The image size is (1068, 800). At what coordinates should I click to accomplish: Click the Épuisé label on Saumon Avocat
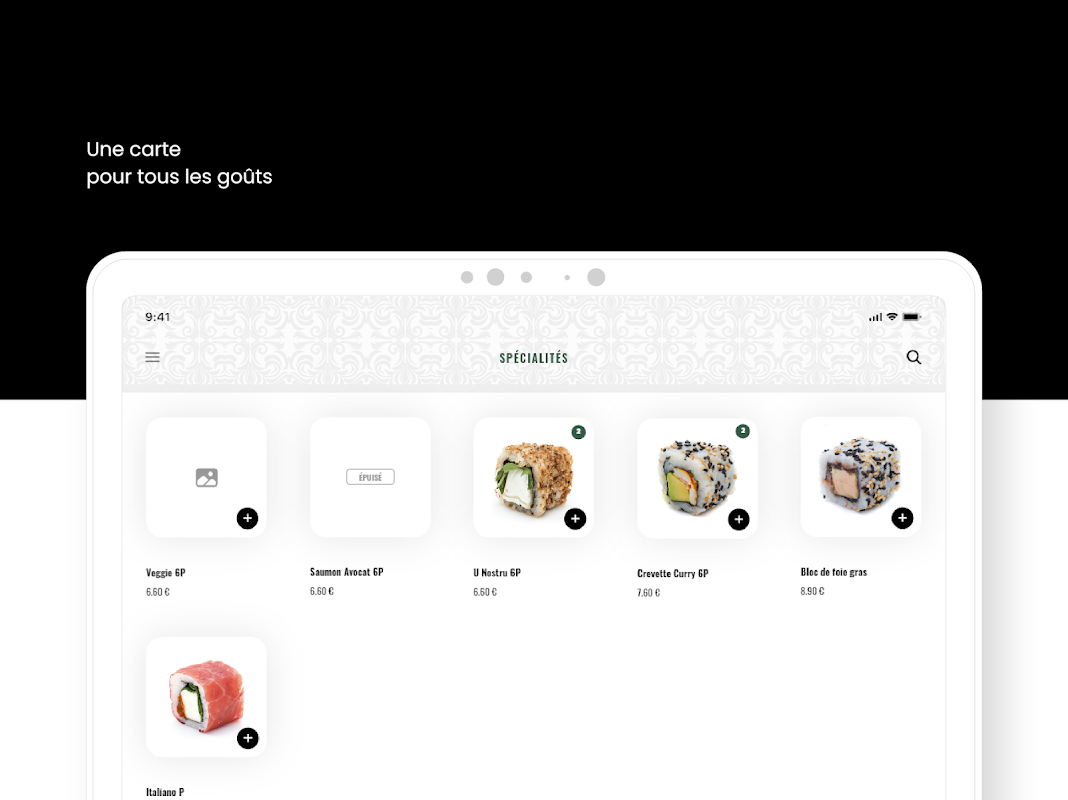coord(370,477)
